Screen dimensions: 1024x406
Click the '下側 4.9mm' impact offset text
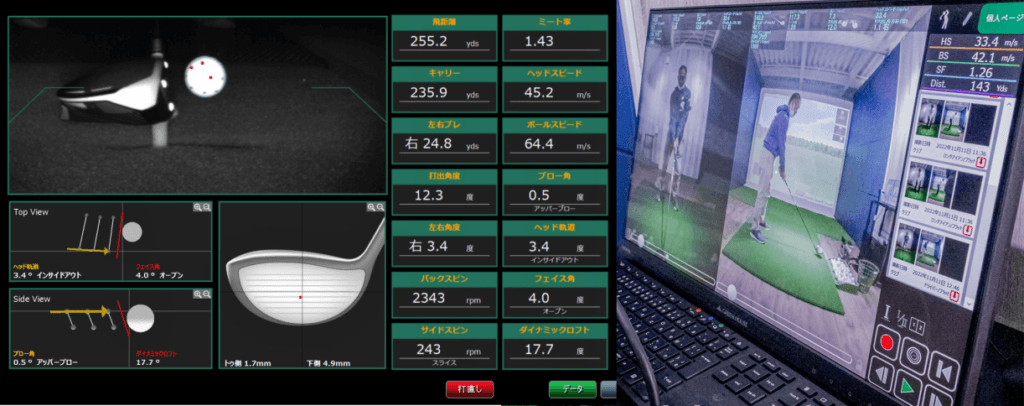(x=328, y=362)
